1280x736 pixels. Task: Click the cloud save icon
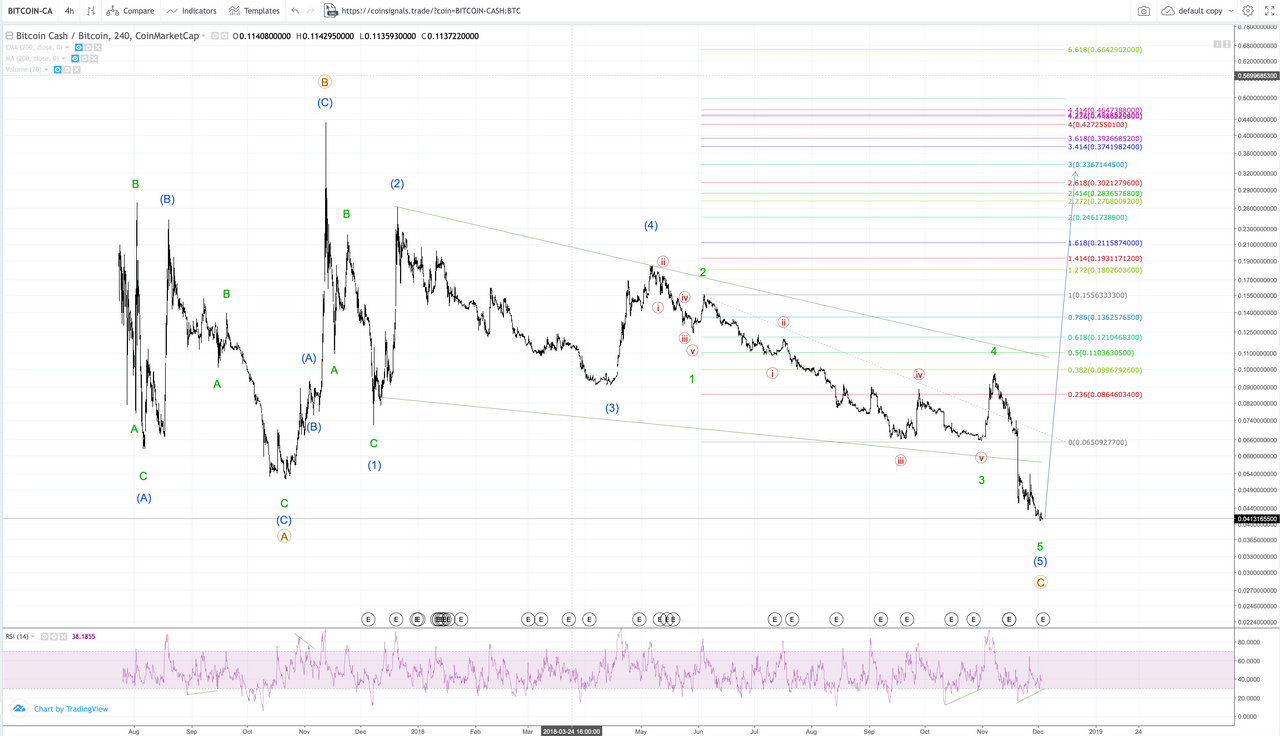1167,11
